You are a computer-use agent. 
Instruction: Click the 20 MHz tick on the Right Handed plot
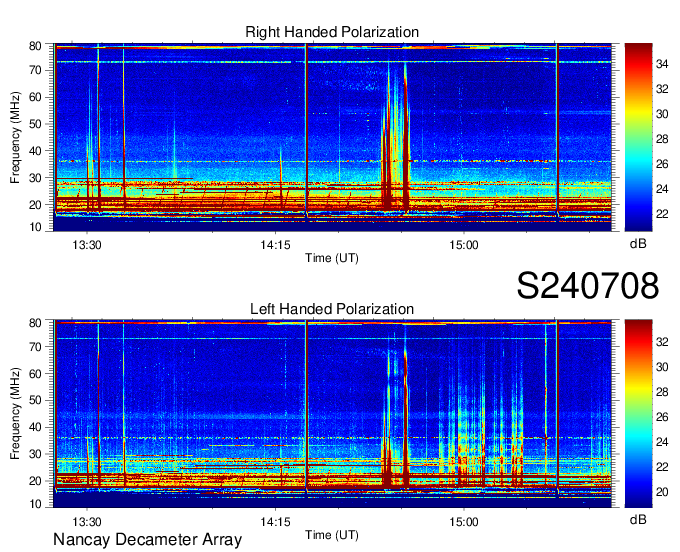click(35, 205)
